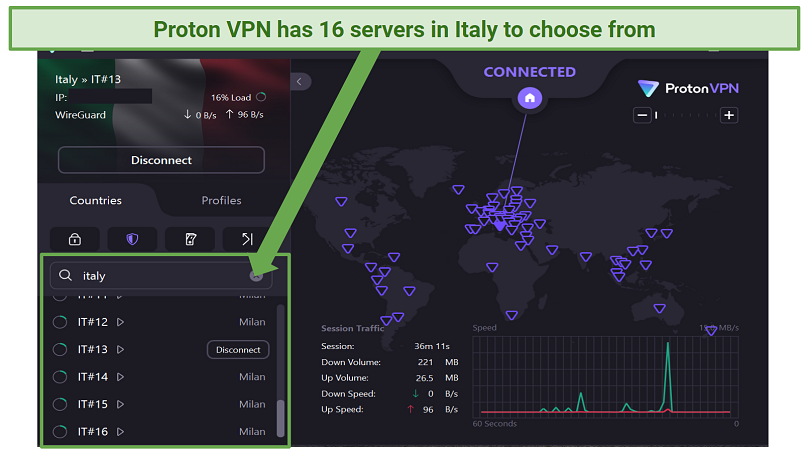Click load circle icon for IT#15
The image size is (806, 451).
(60, 404)
